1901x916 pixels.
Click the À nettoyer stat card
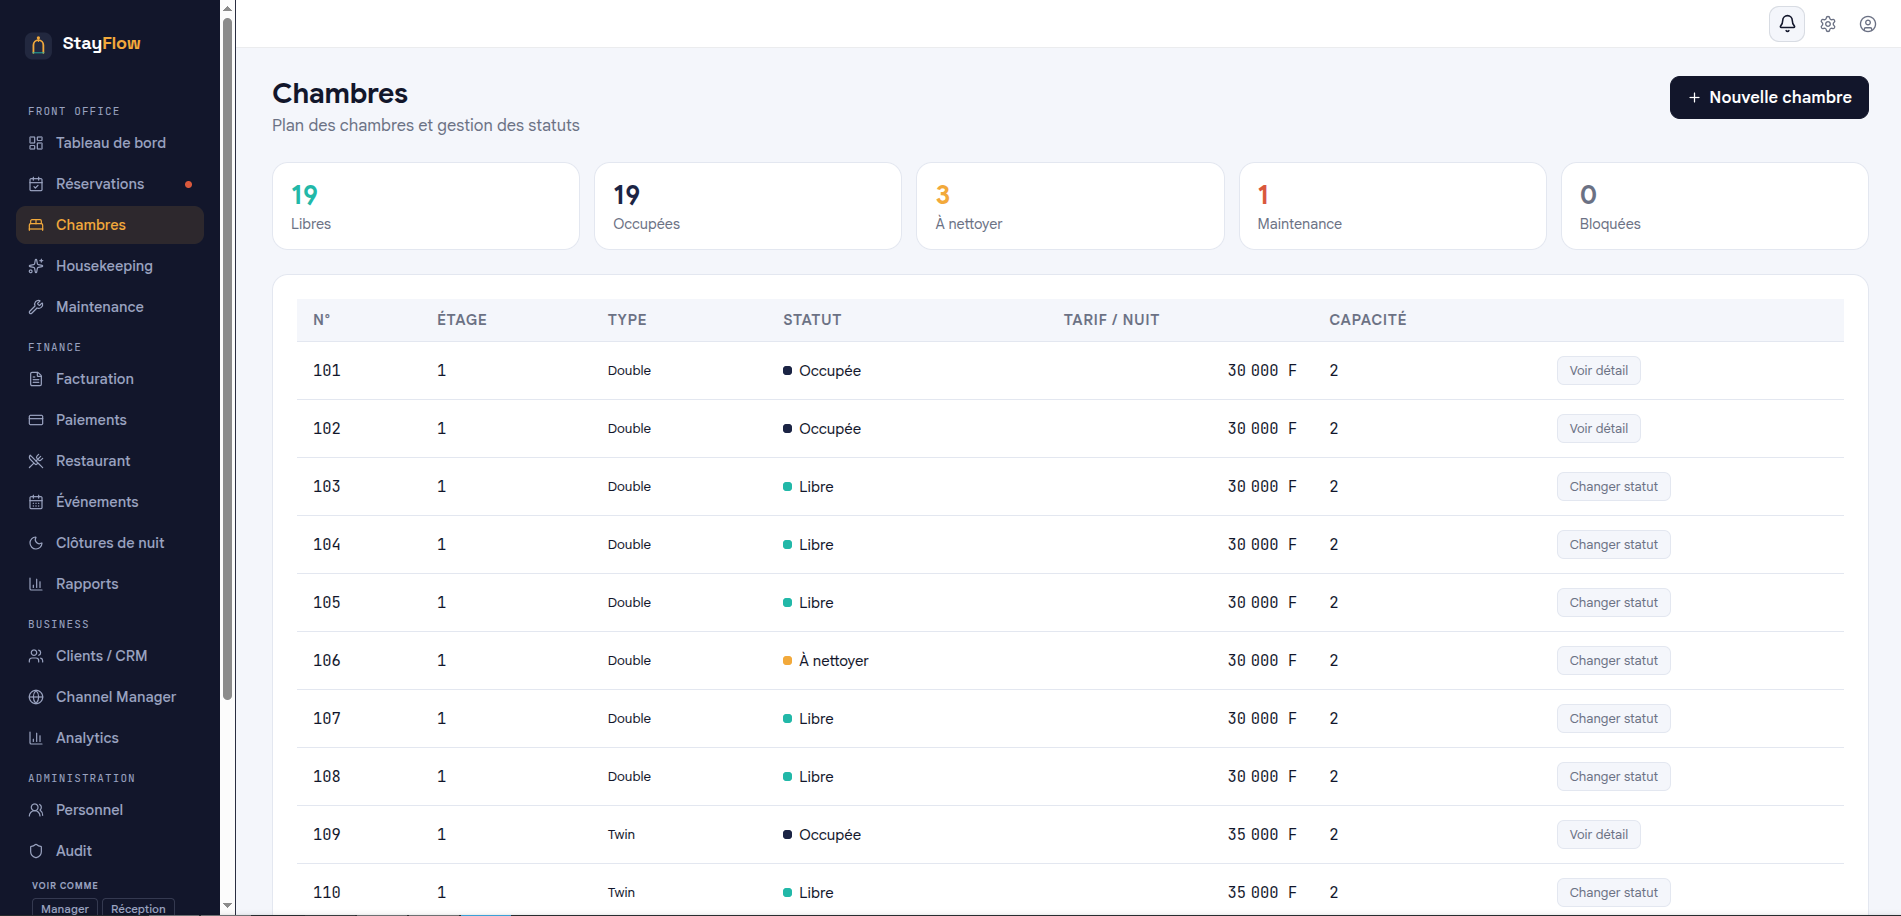(x=1070, y=206)
